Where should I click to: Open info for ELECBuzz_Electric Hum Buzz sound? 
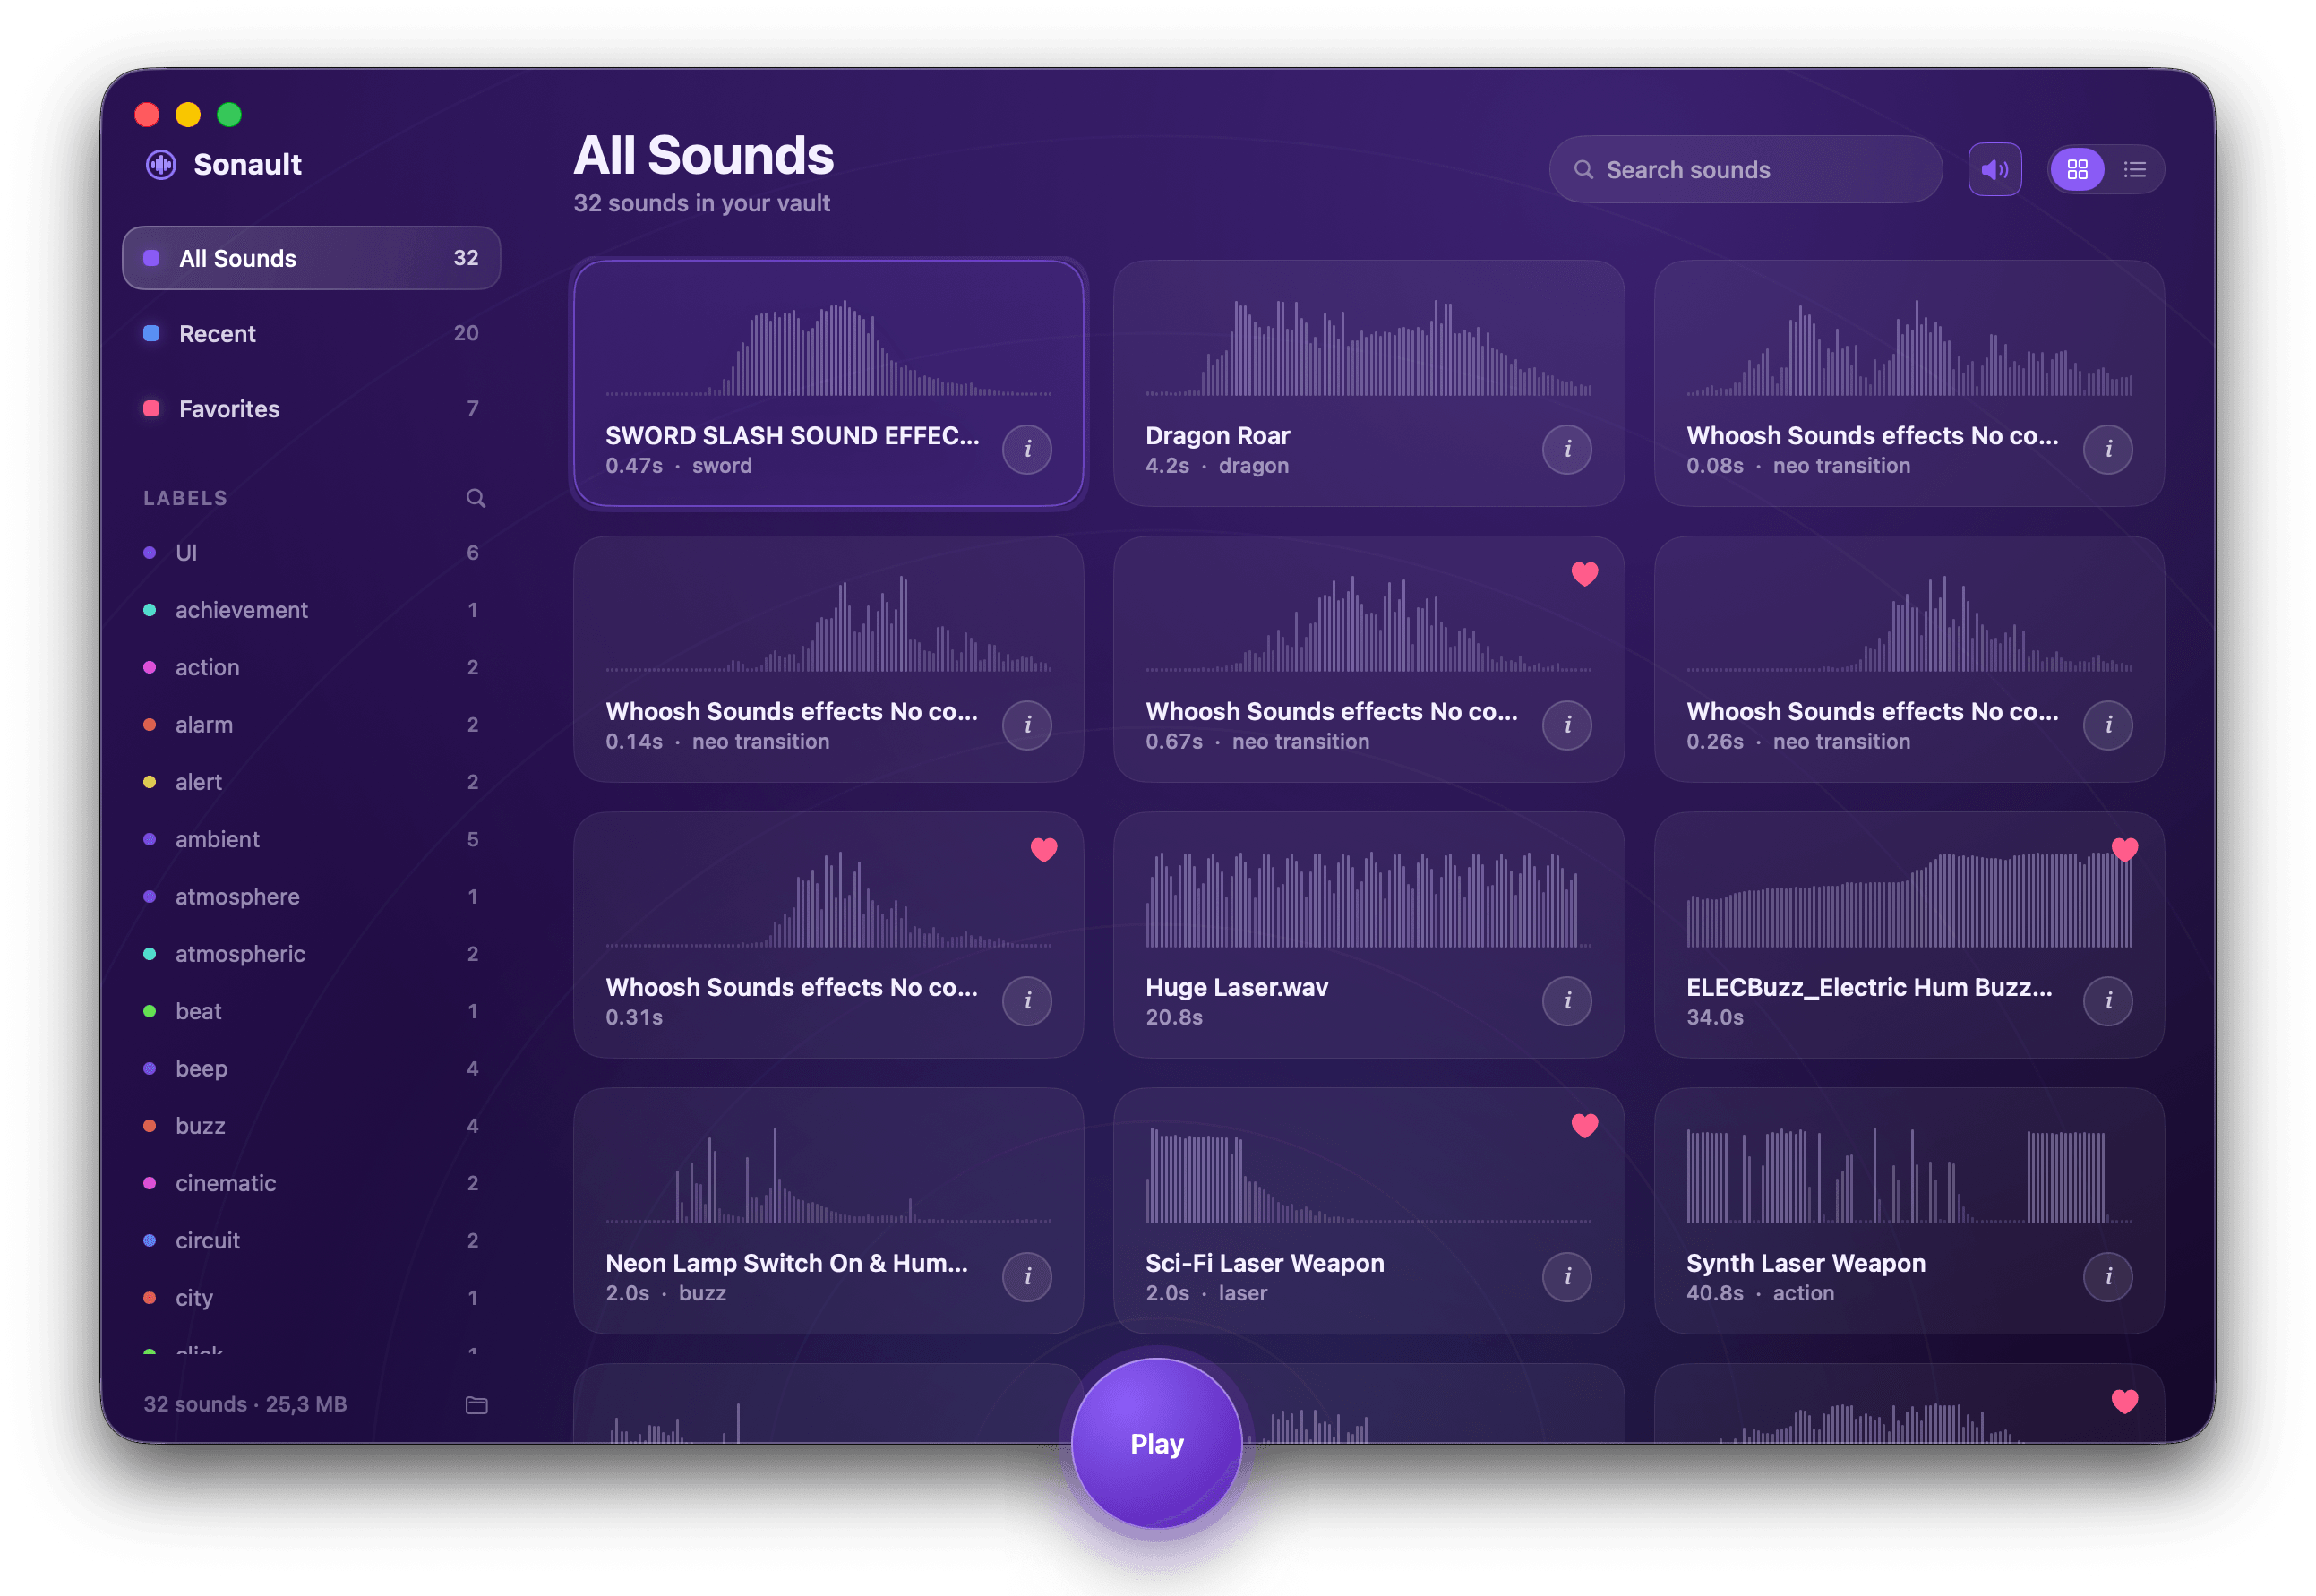(x=2108, y=1001)
